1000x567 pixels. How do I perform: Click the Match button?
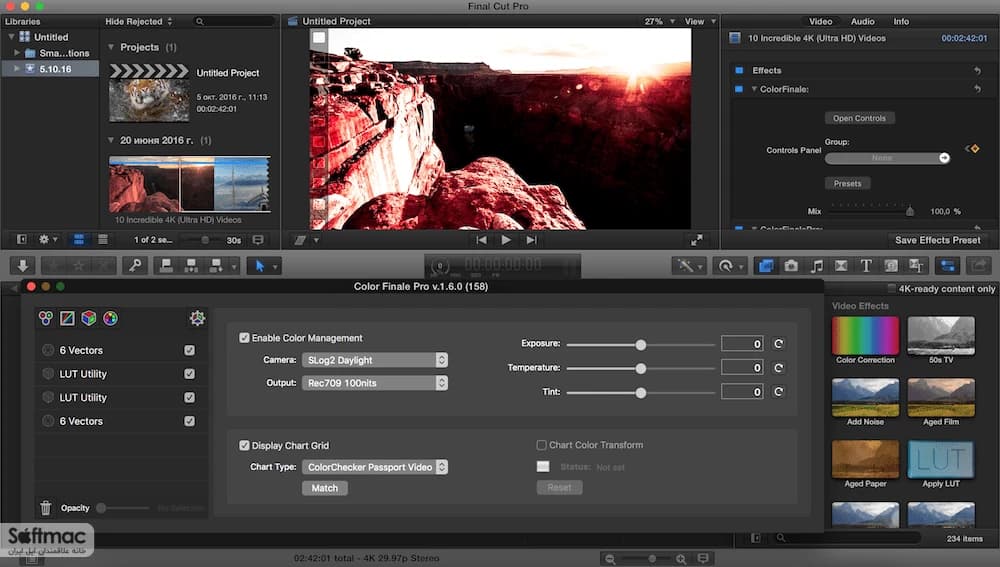(325, 488)
